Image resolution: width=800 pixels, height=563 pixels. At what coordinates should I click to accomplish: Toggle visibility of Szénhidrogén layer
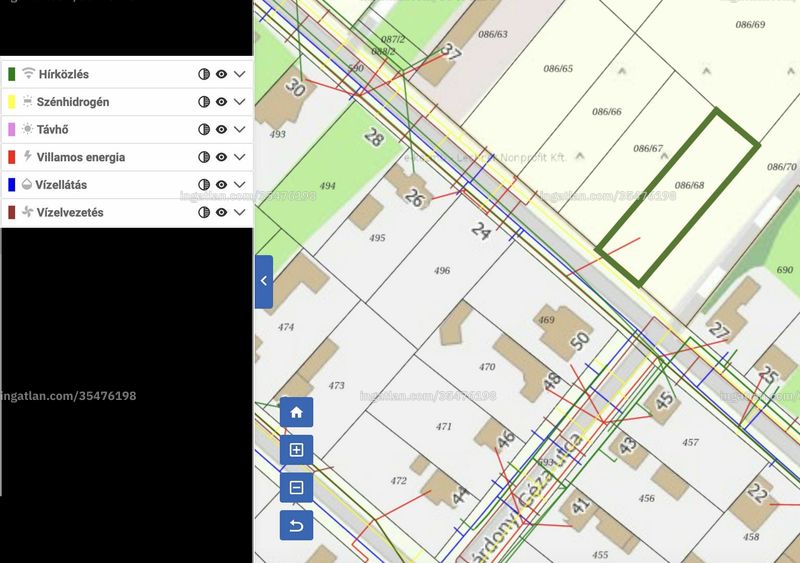coord(221,102)
